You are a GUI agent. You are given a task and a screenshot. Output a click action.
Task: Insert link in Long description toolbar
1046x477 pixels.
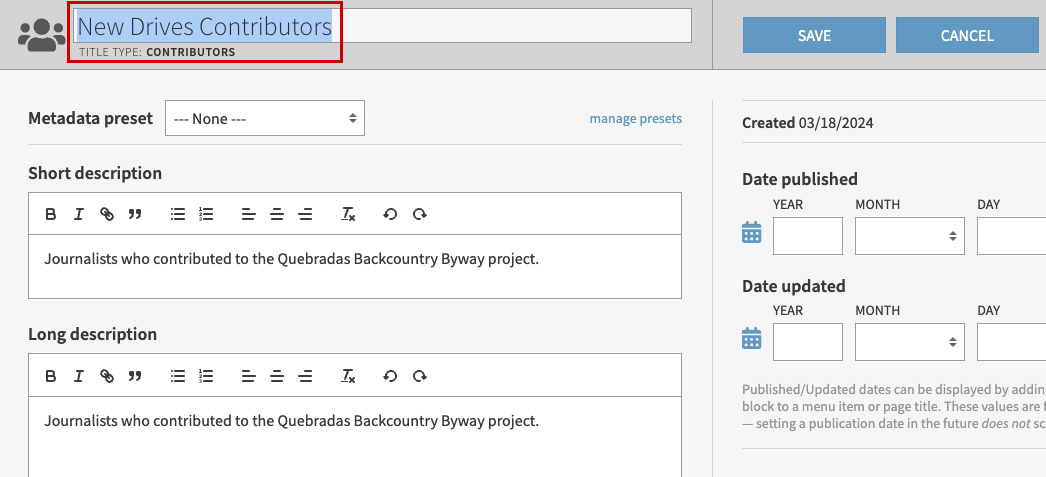click(107, 376)
